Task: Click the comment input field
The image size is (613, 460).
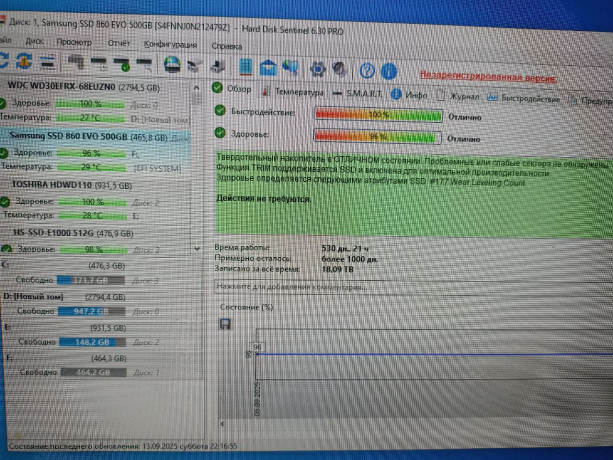Action: (x=413, y=287)
